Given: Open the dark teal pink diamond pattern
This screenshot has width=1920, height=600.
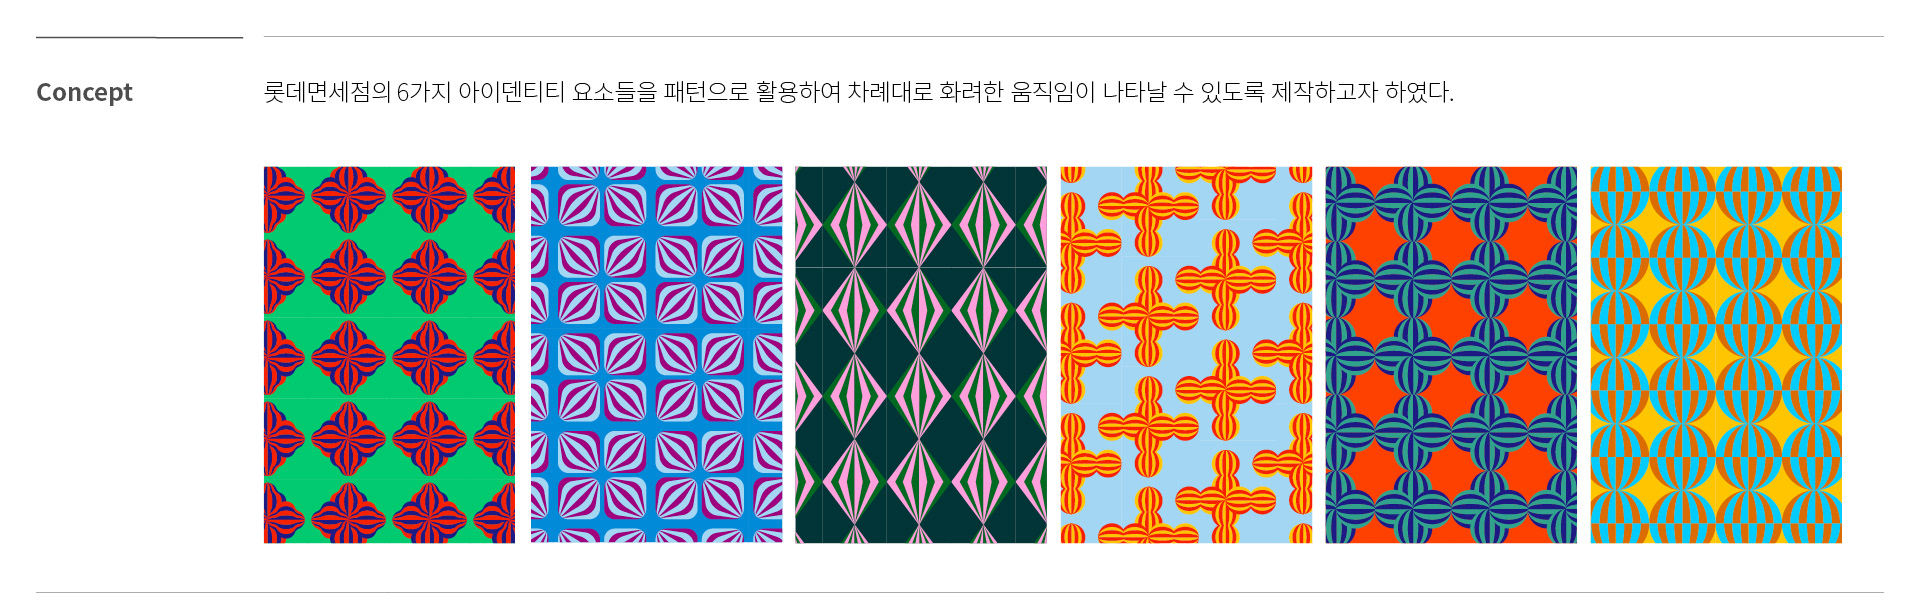Looking at the screenshot, I should [x=921, y=355].
